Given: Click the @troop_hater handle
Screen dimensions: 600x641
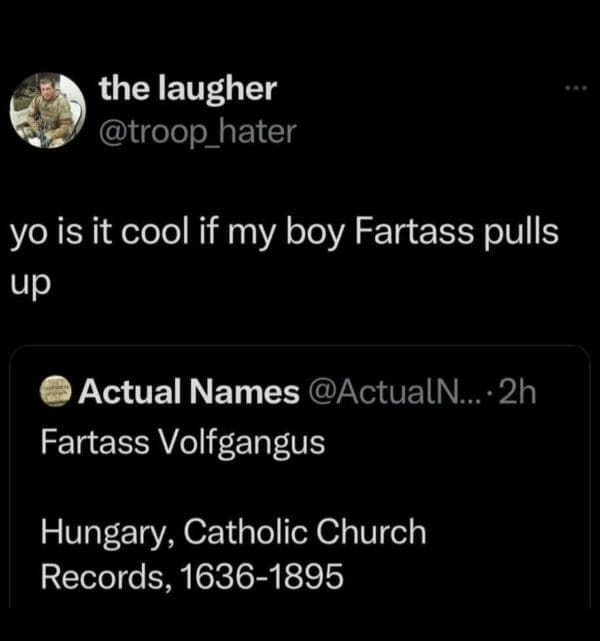Looking at the screenshot, I should point(196,130).
